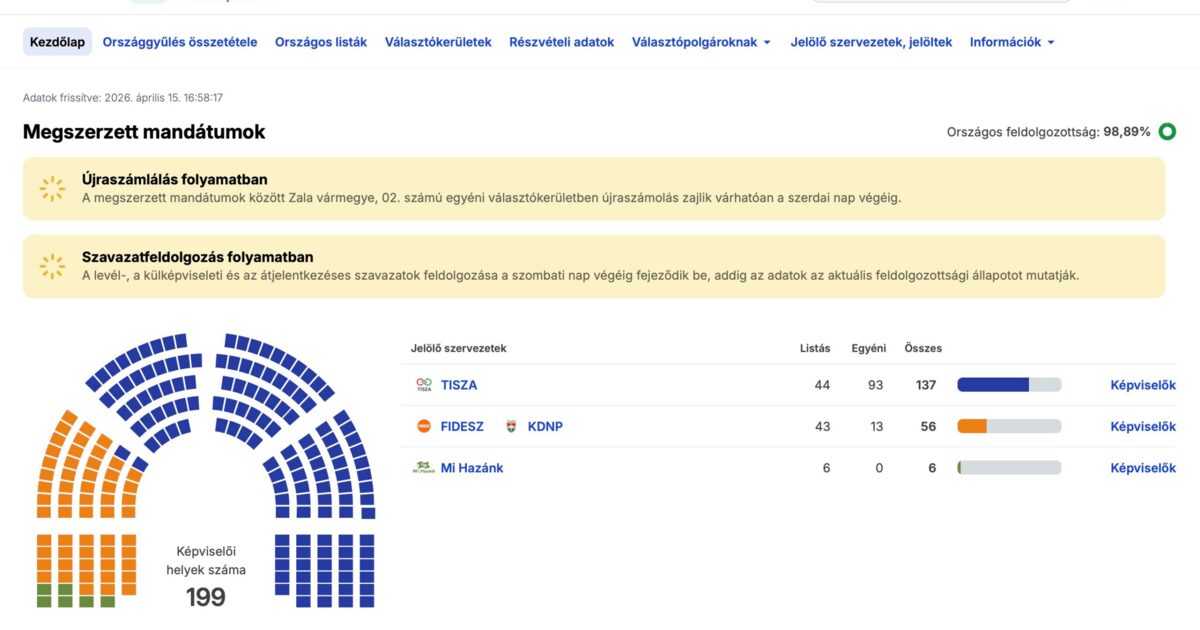View TISZA's Képviselők link
This screenshot has height=630, width=1200.
[1143, 385]
